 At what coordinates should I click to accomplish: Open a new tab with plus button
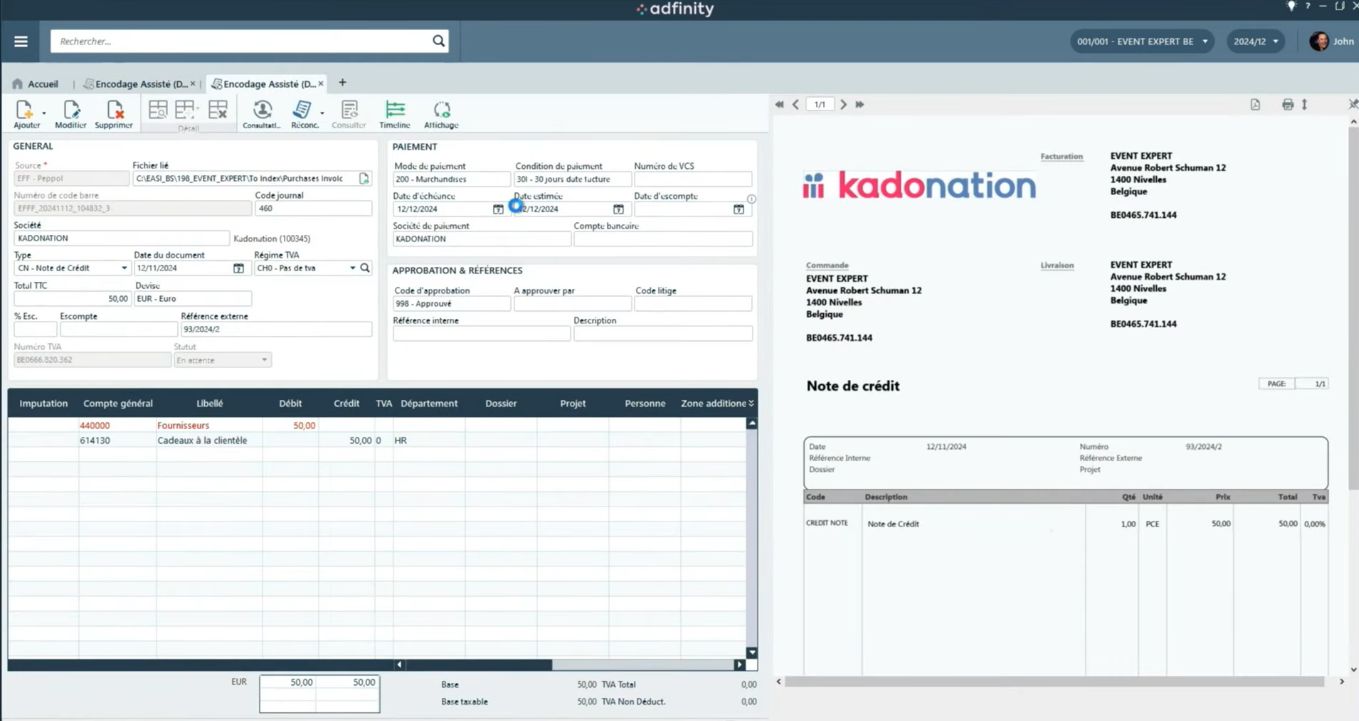(x=342, y=83)
